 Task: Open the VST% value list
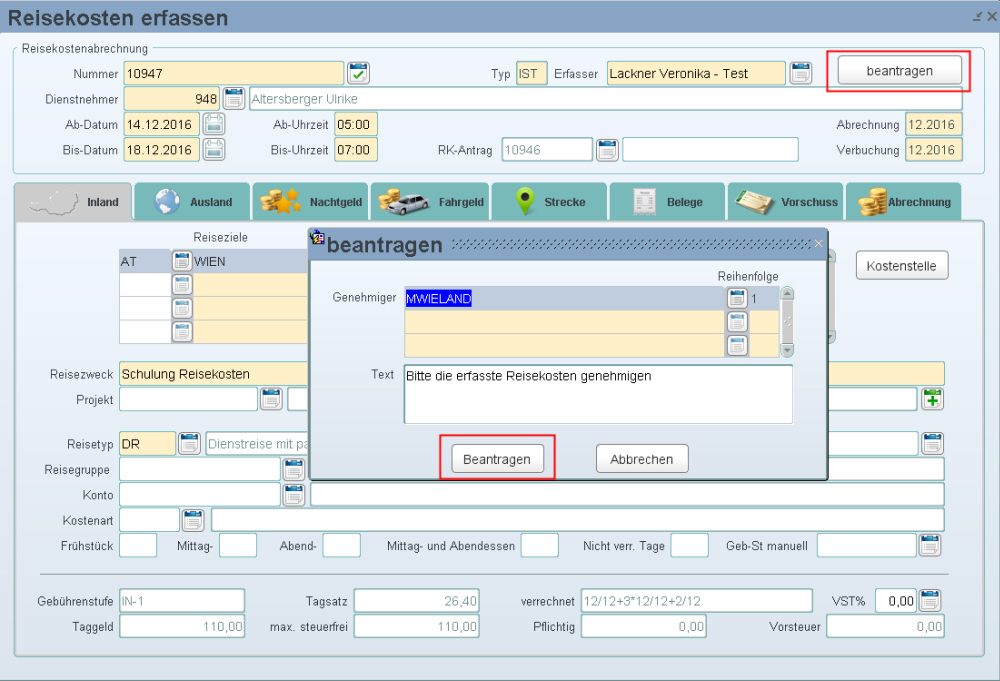931,600
